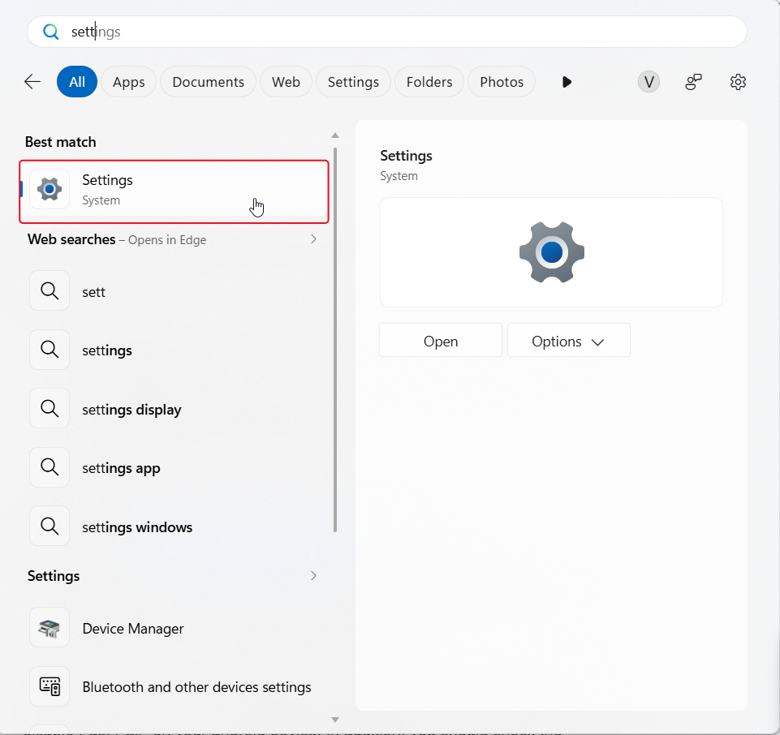Viewport: 780px width, 735px height.
Task: Open the V user account avatar
Action: click(649, 82)
